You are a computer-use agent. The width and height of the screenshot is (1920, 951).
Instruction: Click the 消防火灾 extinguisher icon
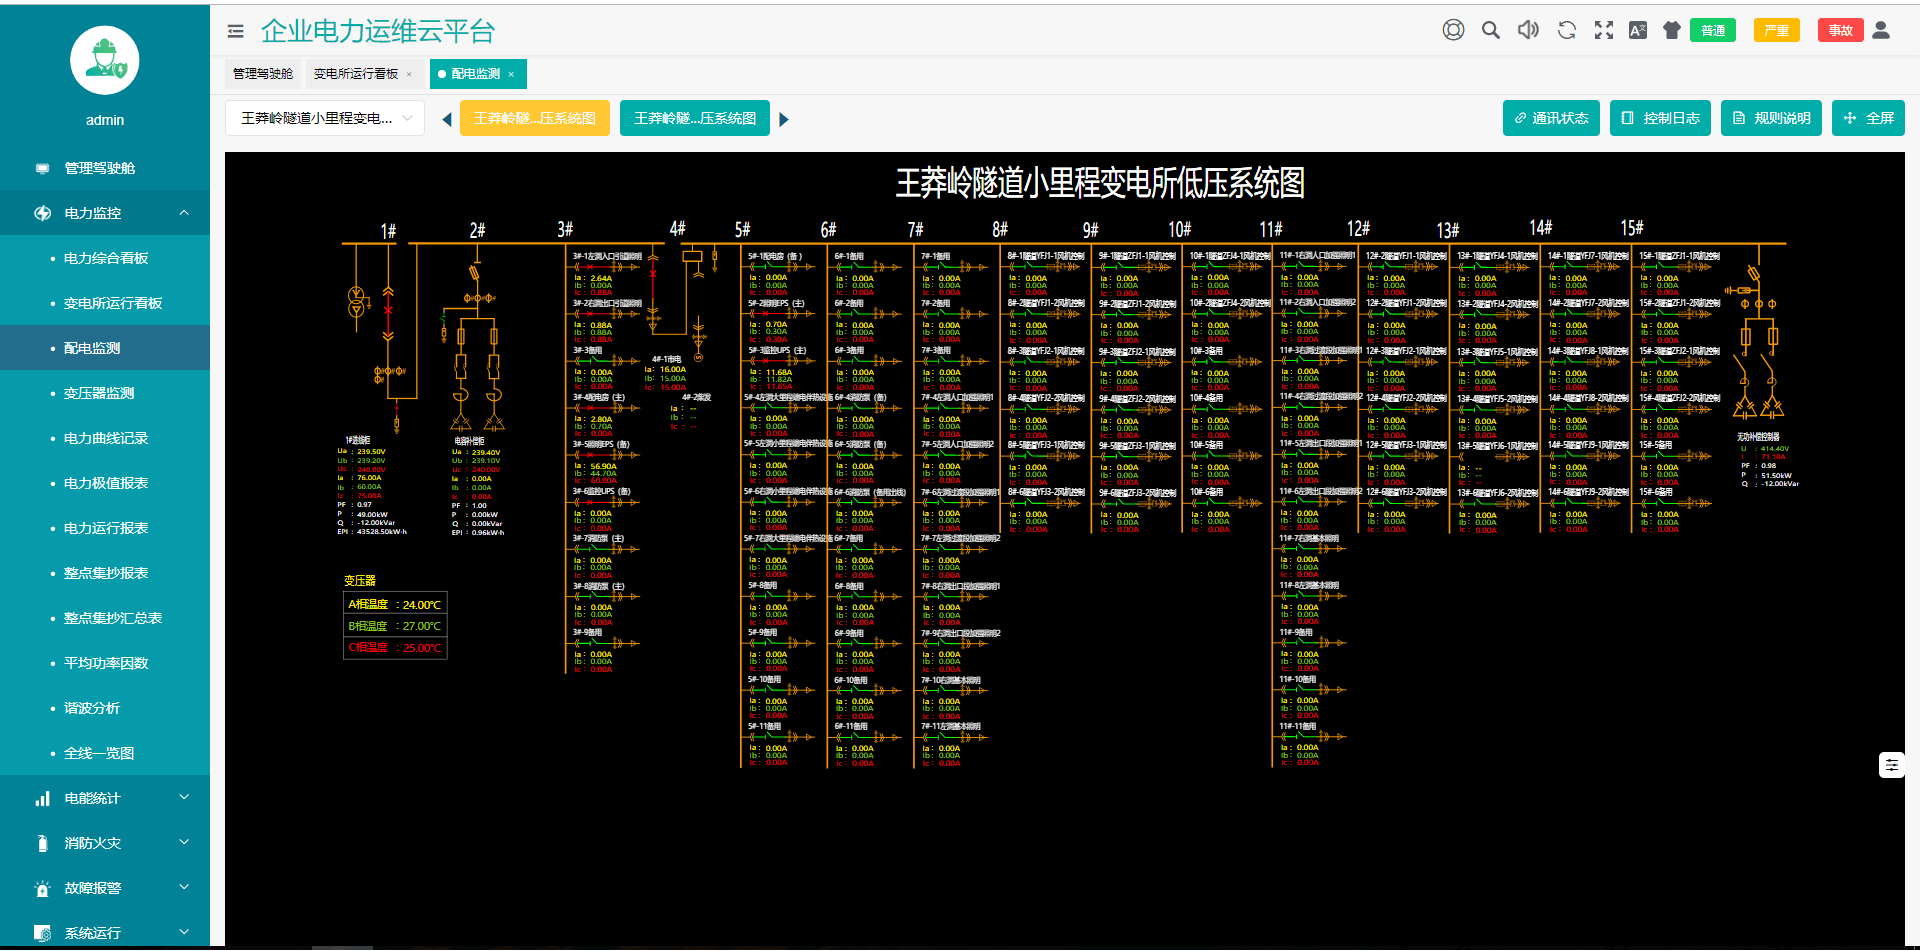click(42, 843)
